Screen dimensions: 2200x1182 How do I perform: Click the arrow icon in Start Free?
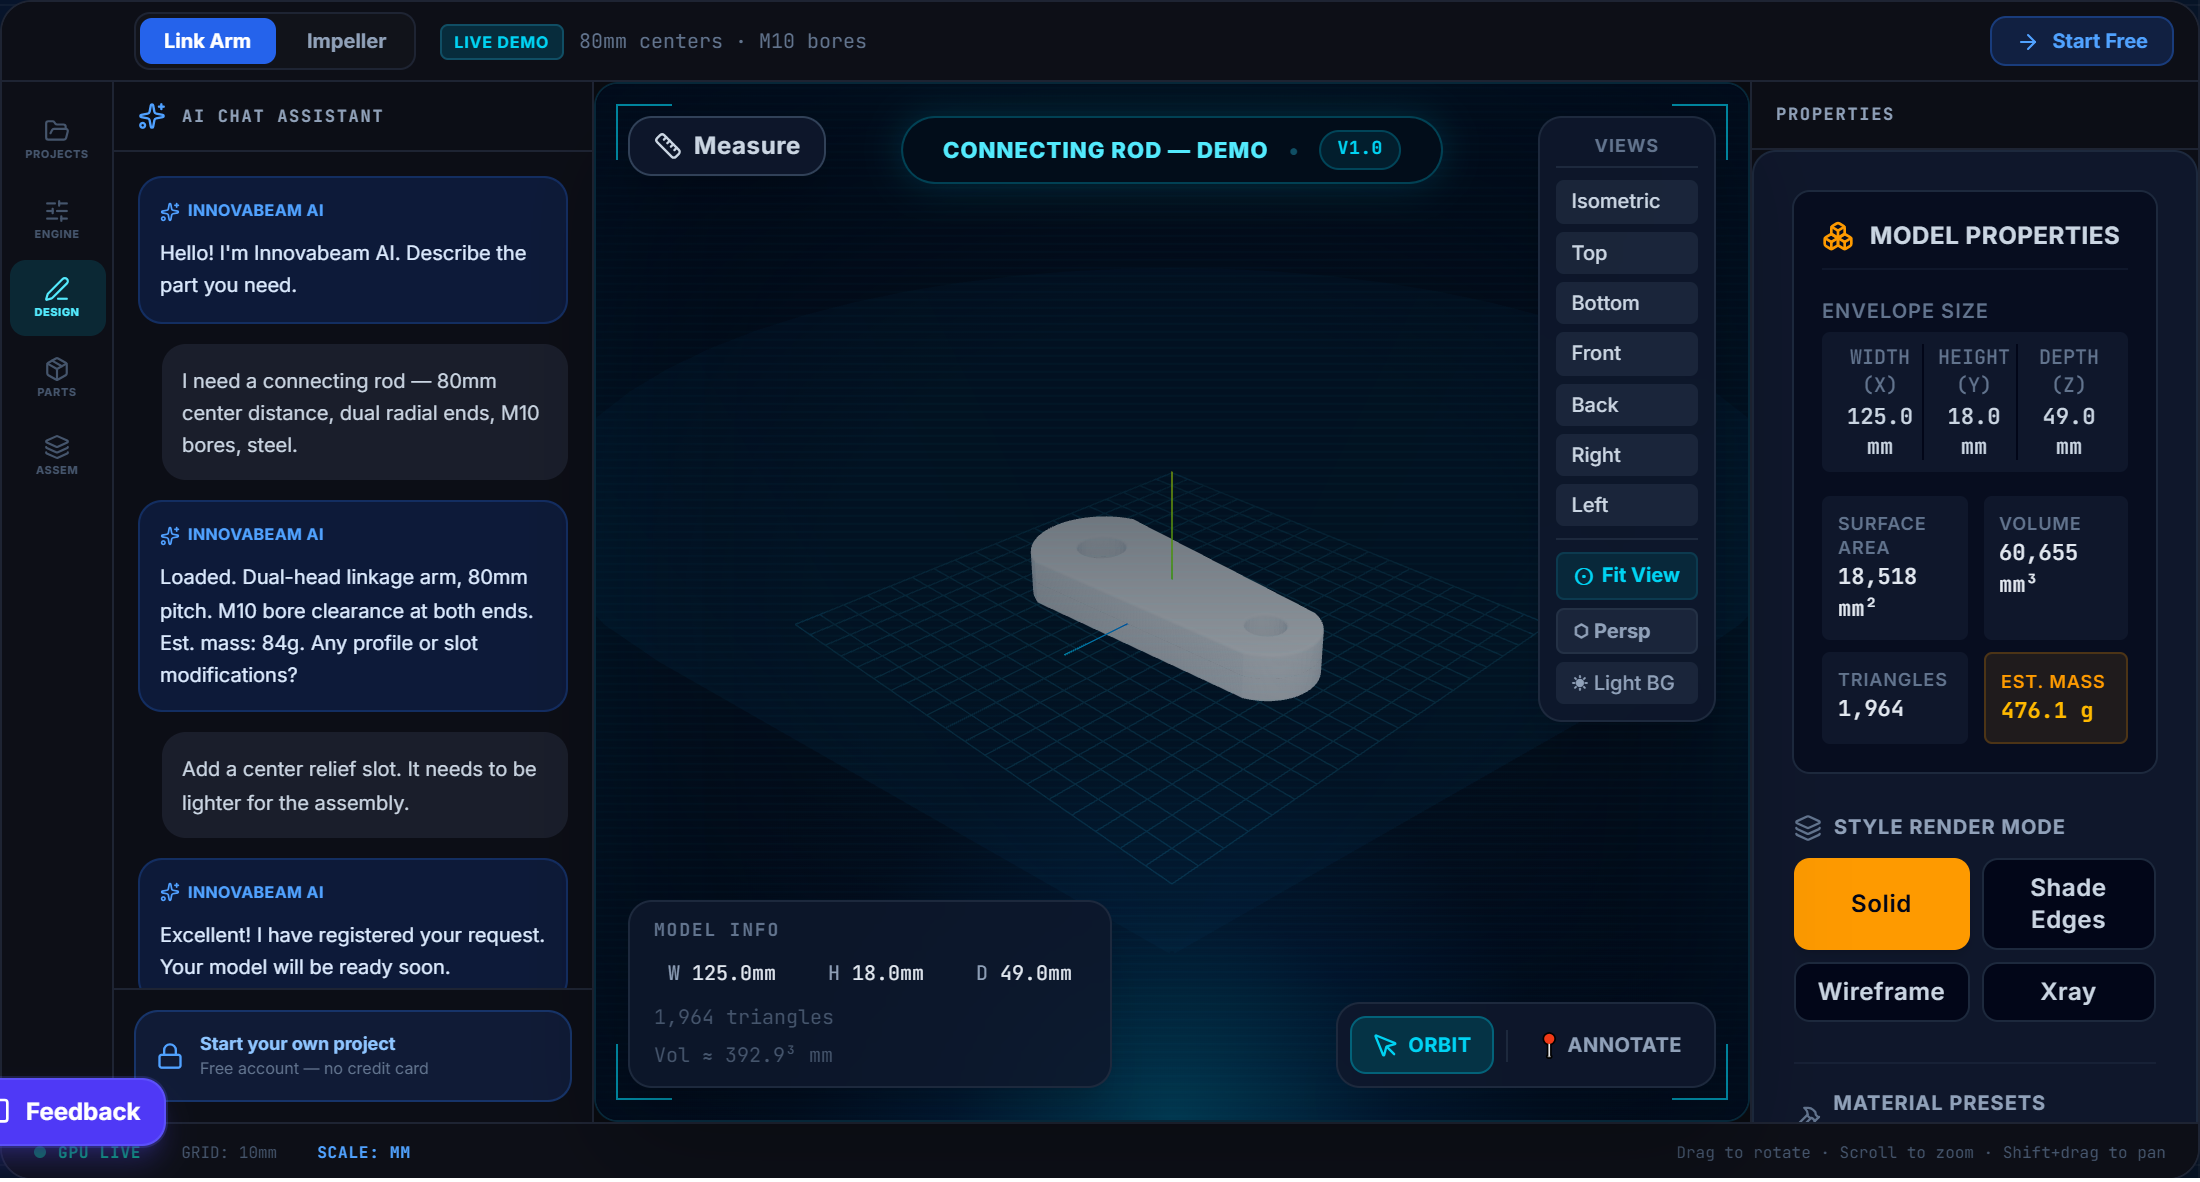coord(2028,42)
